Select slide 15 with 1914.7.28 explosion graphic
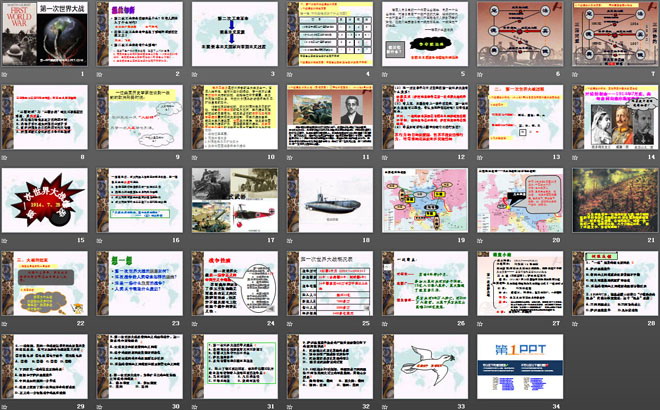Screen dimensions: 660x410 tap(45, 200)
